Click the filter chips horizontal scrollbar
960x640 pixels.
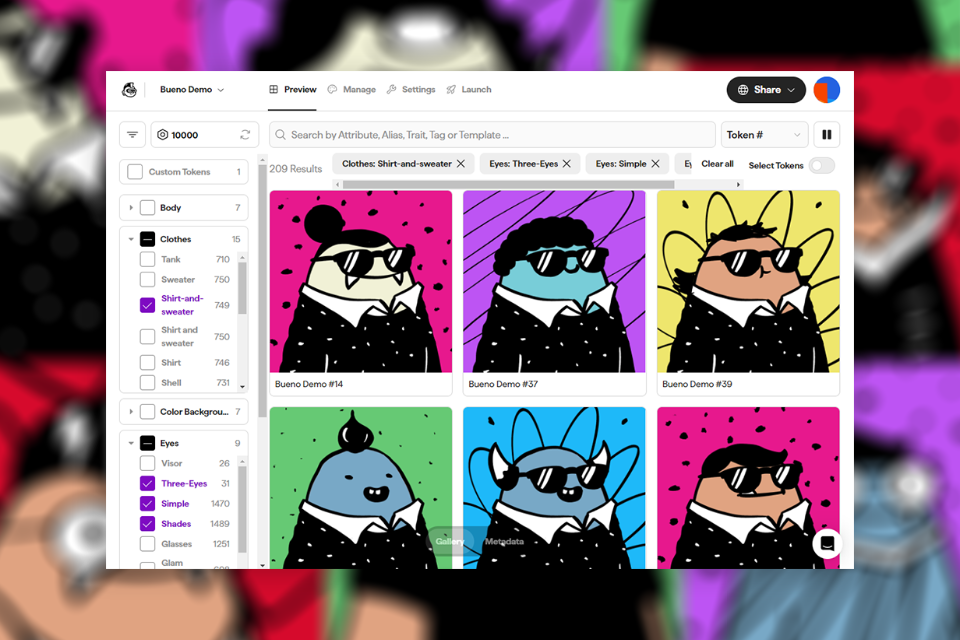click(x=508, y=184)
